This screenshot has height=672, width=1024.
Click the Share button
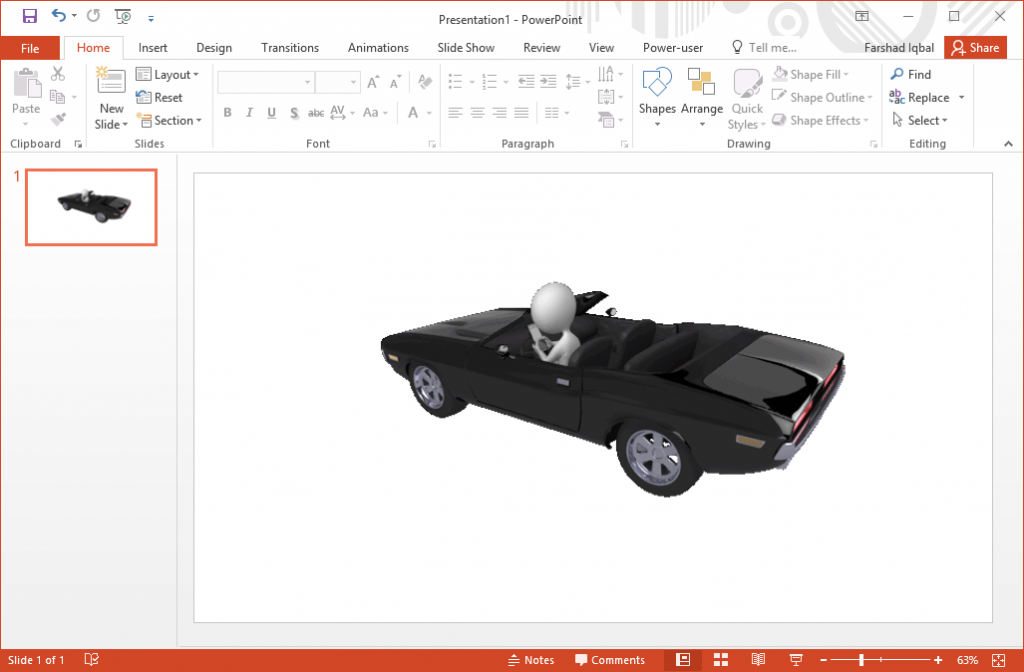pos(975,48)
